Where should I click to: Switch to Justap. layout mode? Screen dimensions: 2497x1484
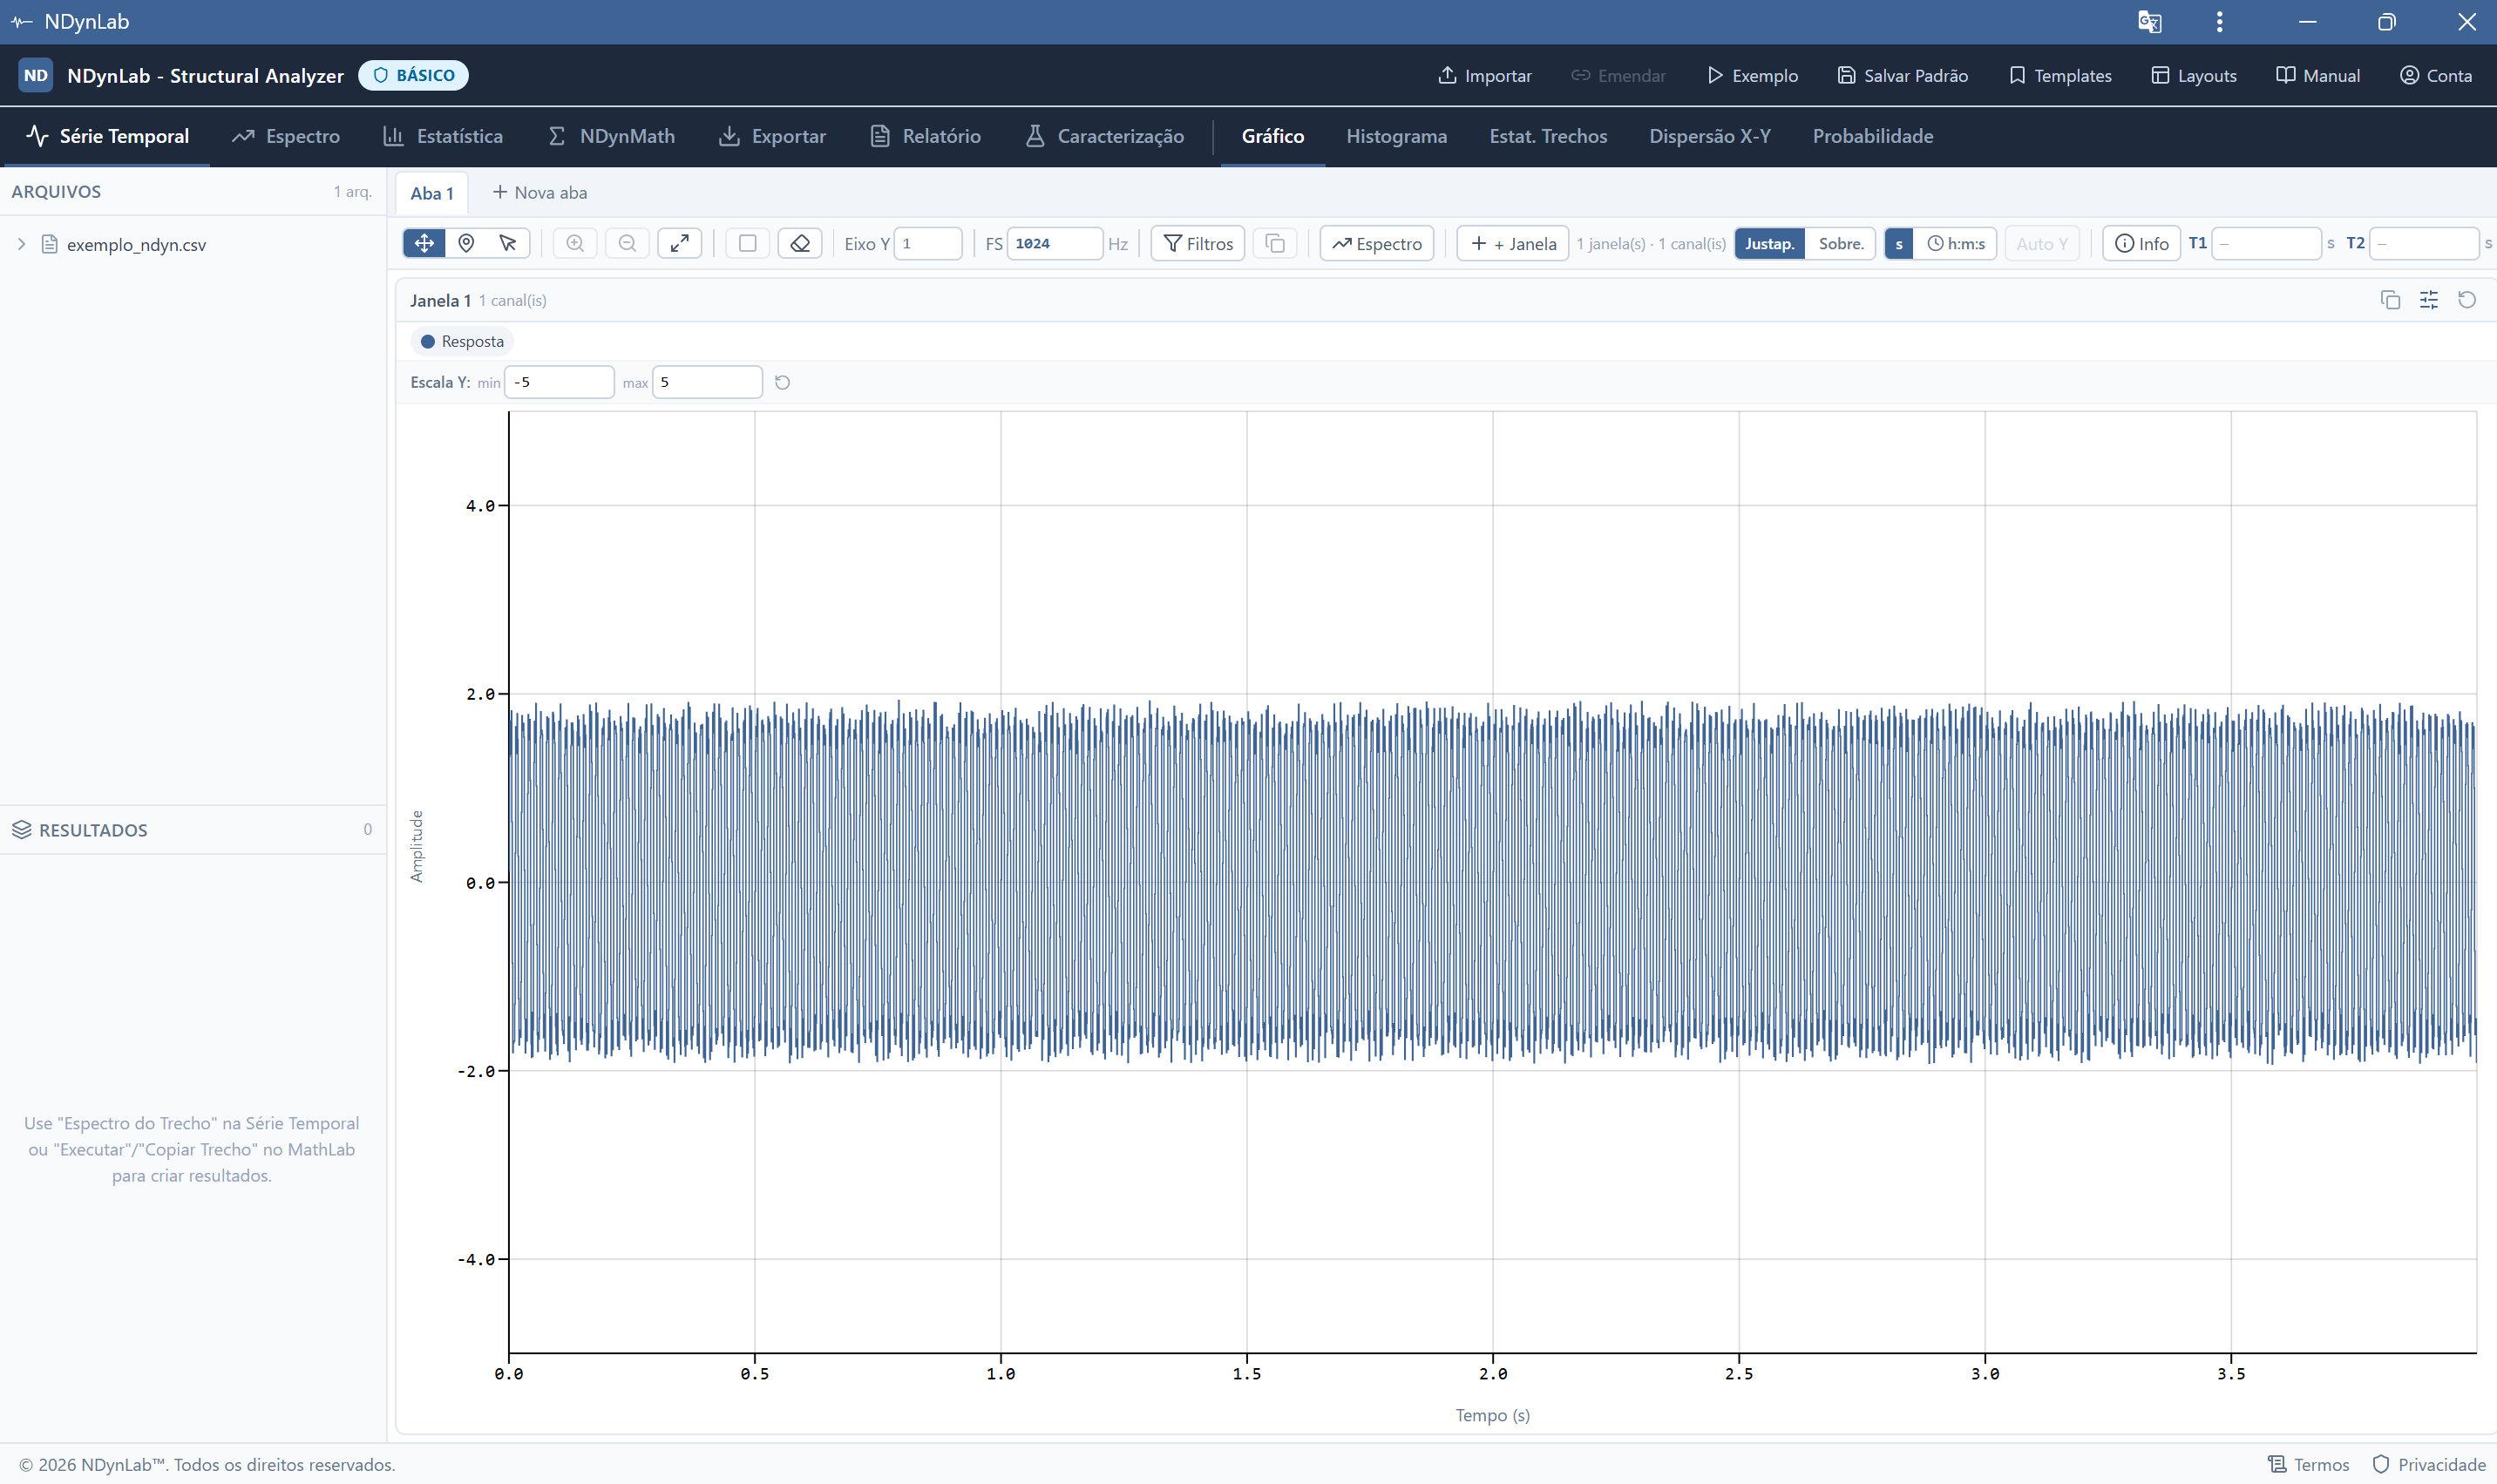1770,243
